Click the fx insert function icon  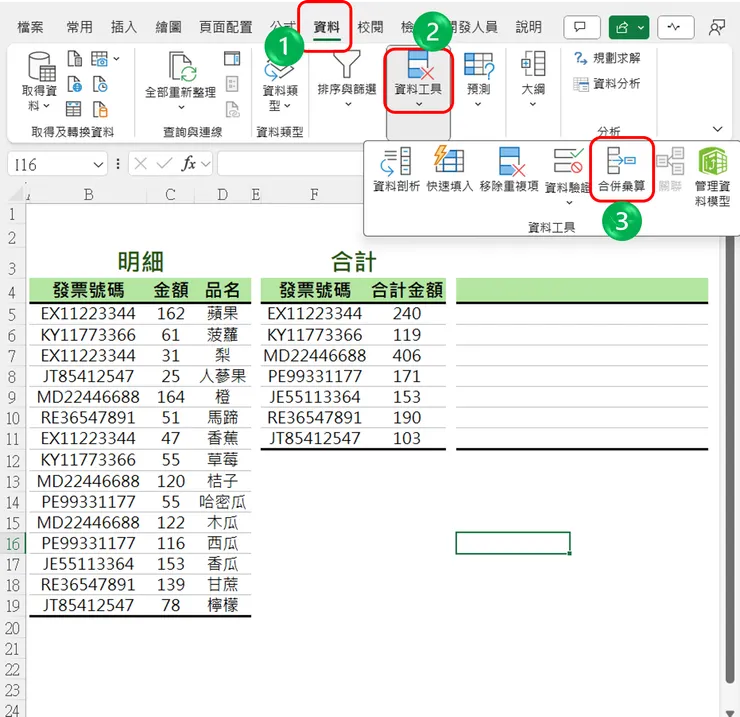[x=188, y=164]
